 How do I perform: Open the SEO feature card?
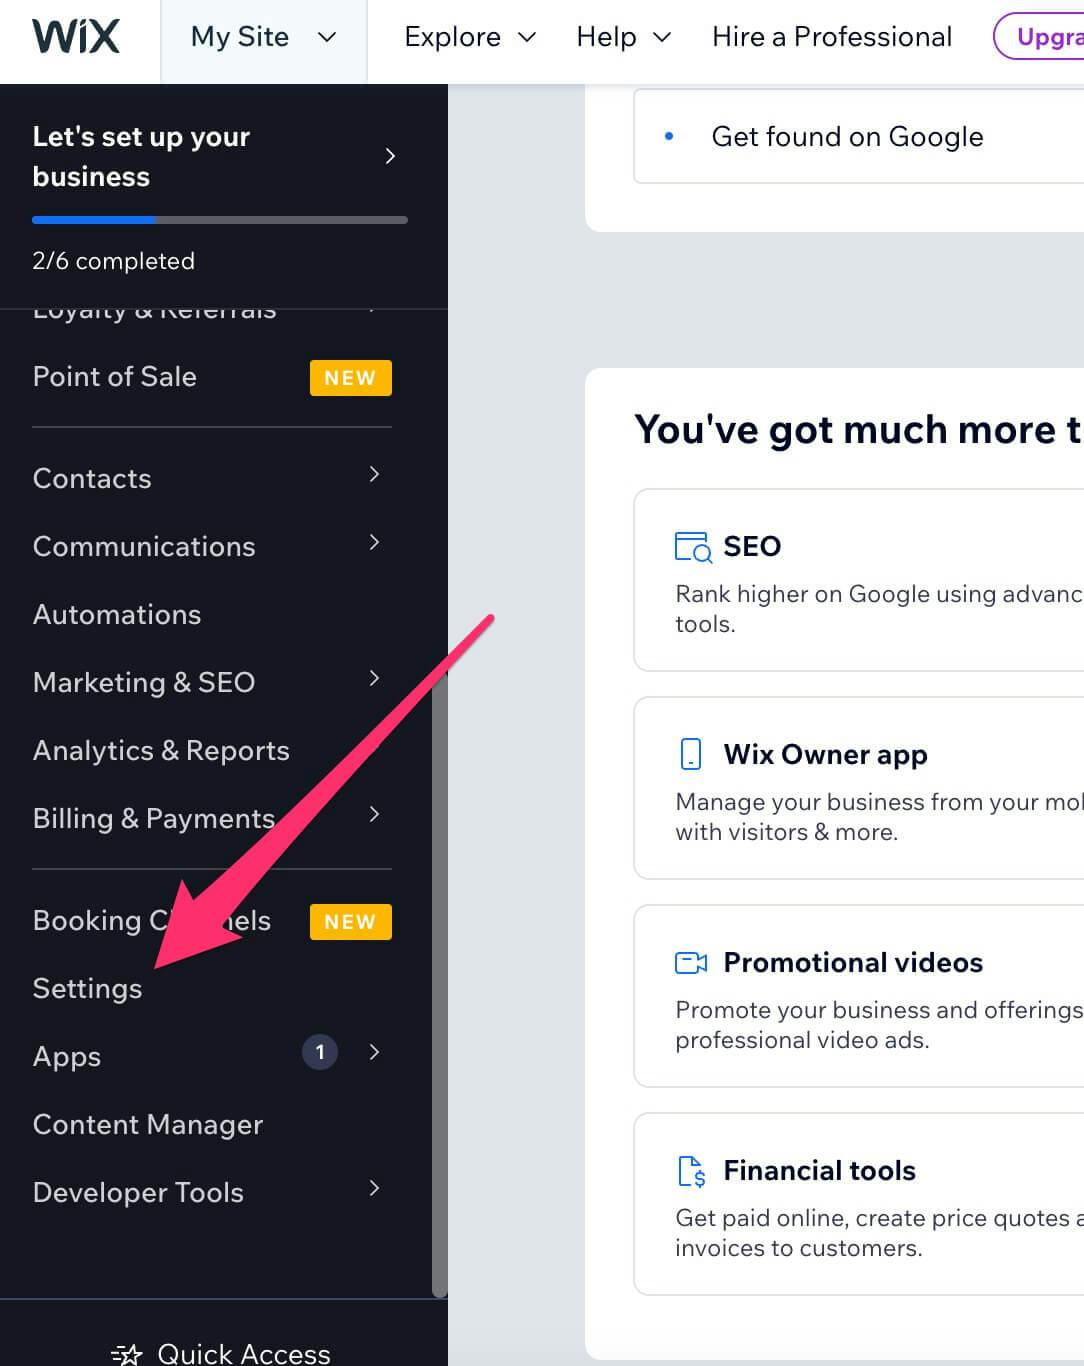click(x=859, y=580)
